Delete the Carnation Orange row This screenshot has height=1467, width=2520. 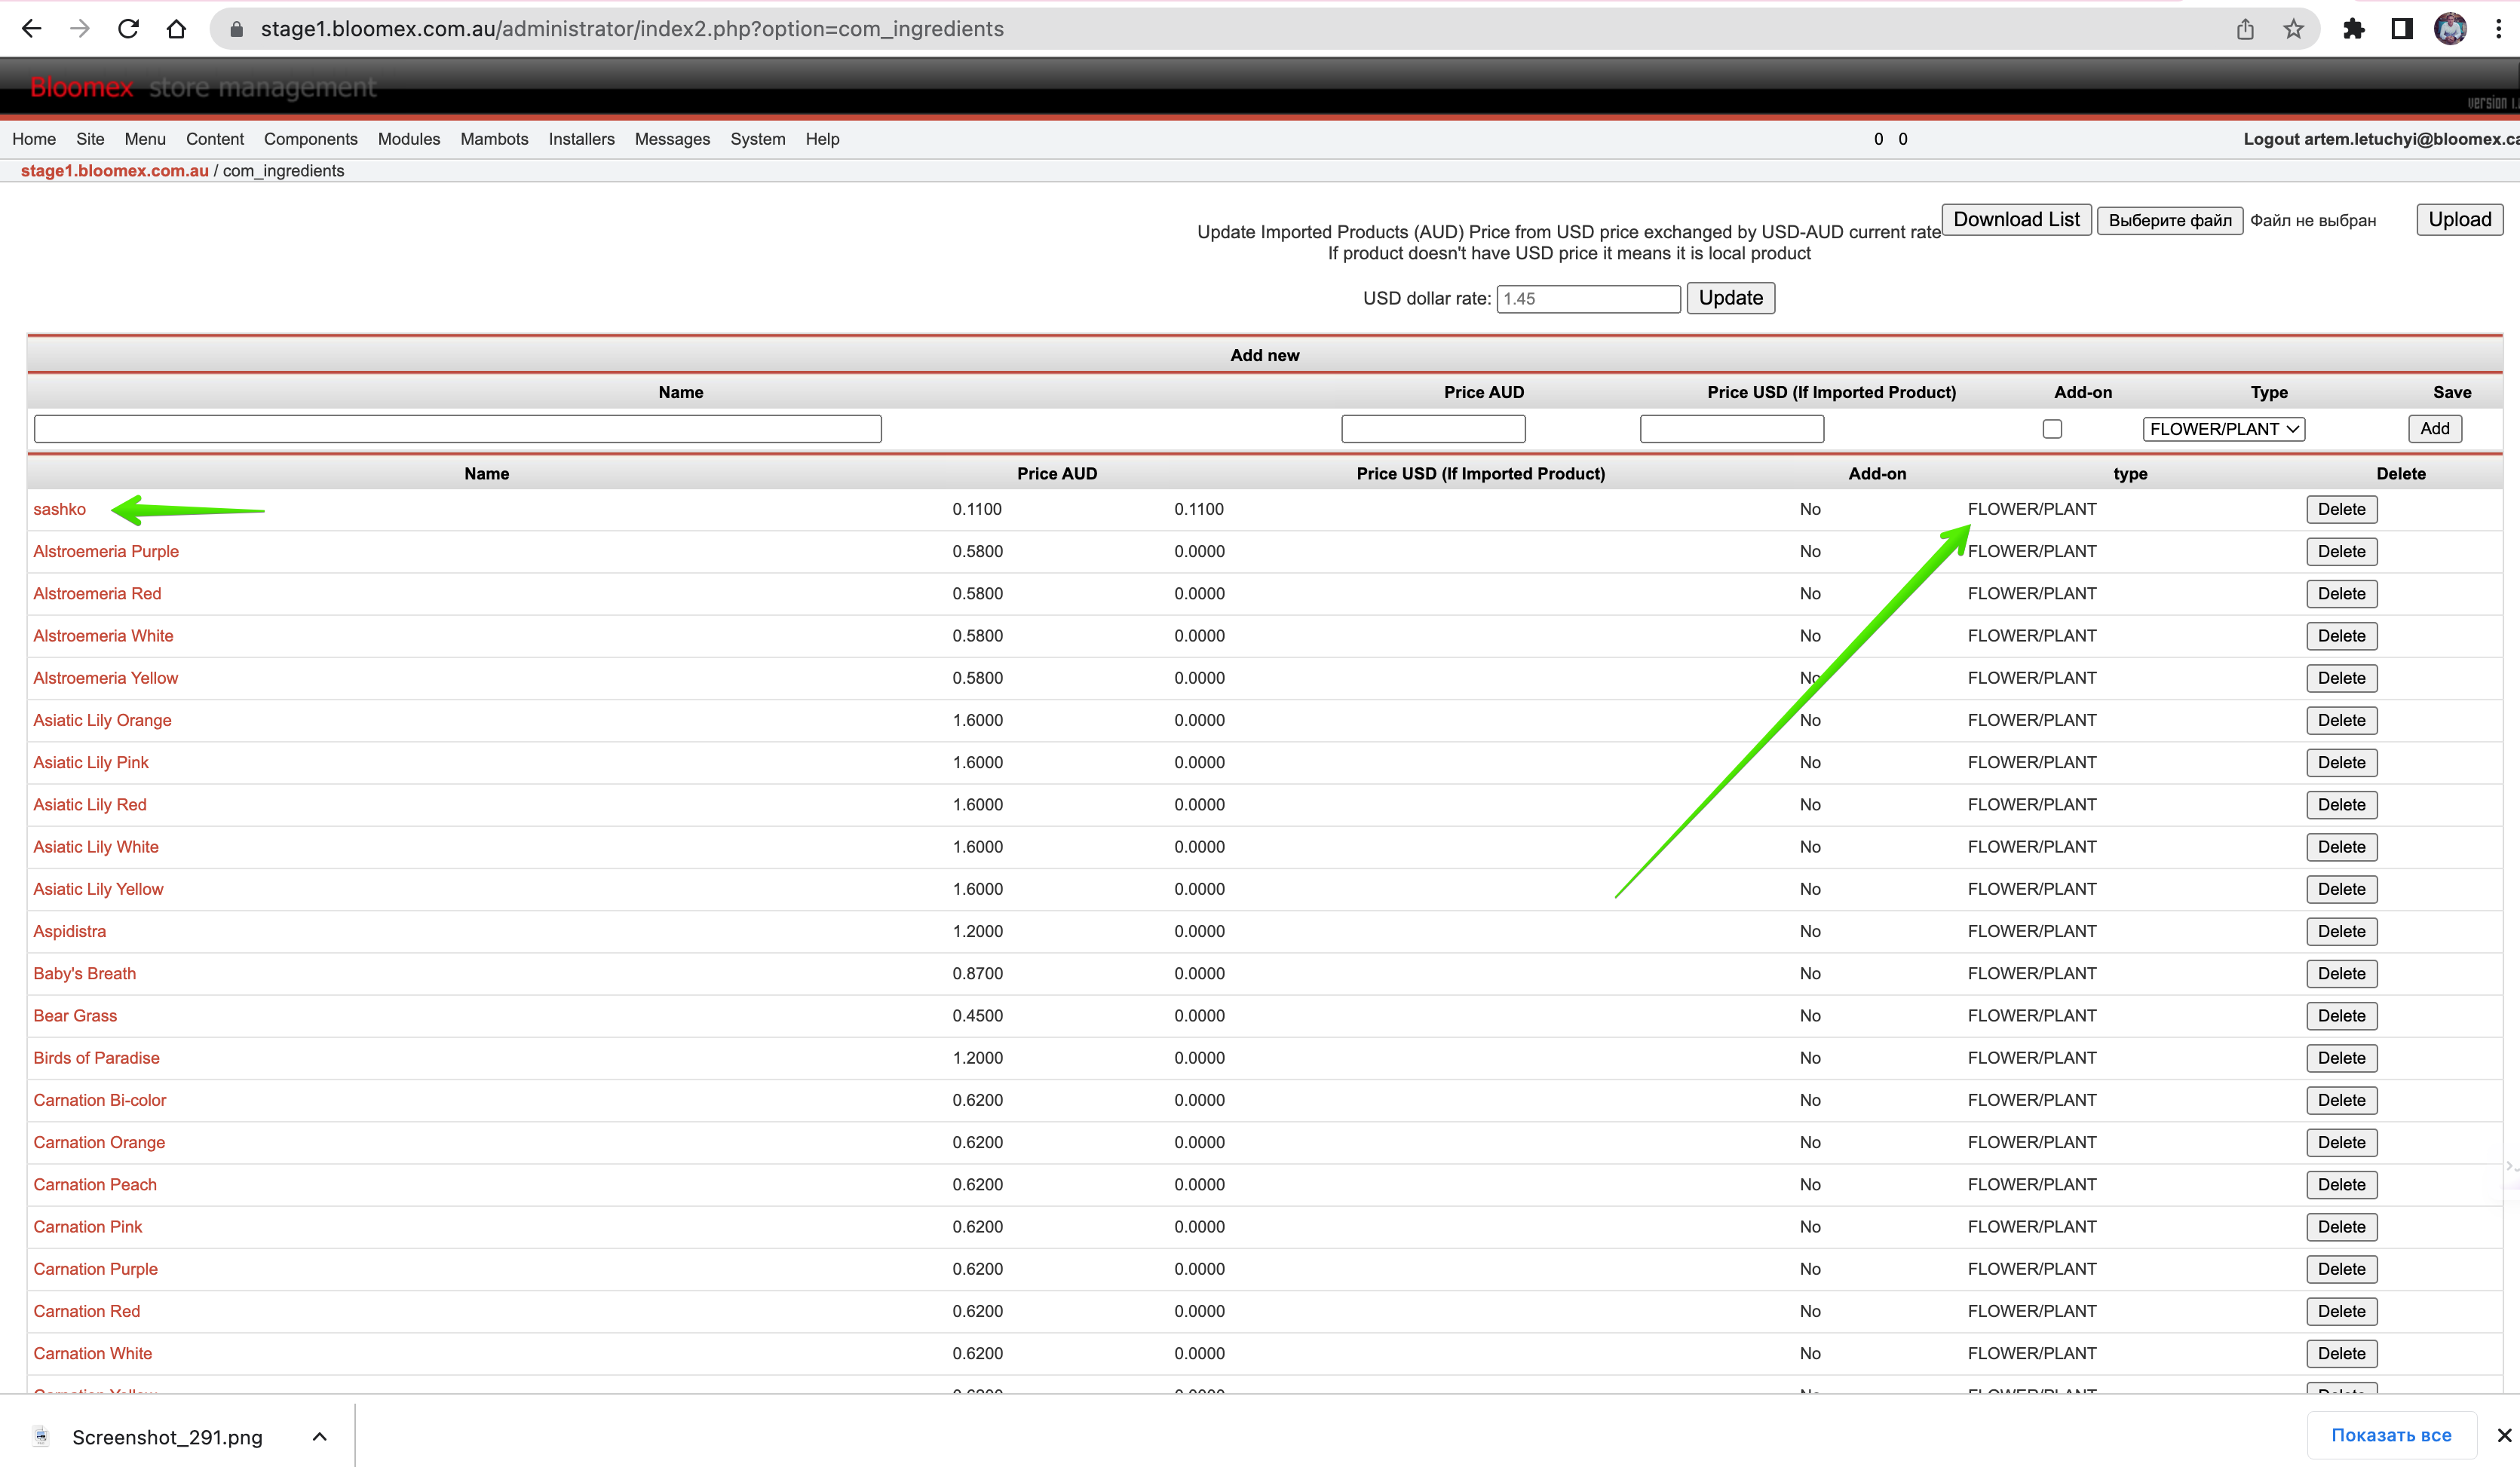[x=2341, y=1142]
